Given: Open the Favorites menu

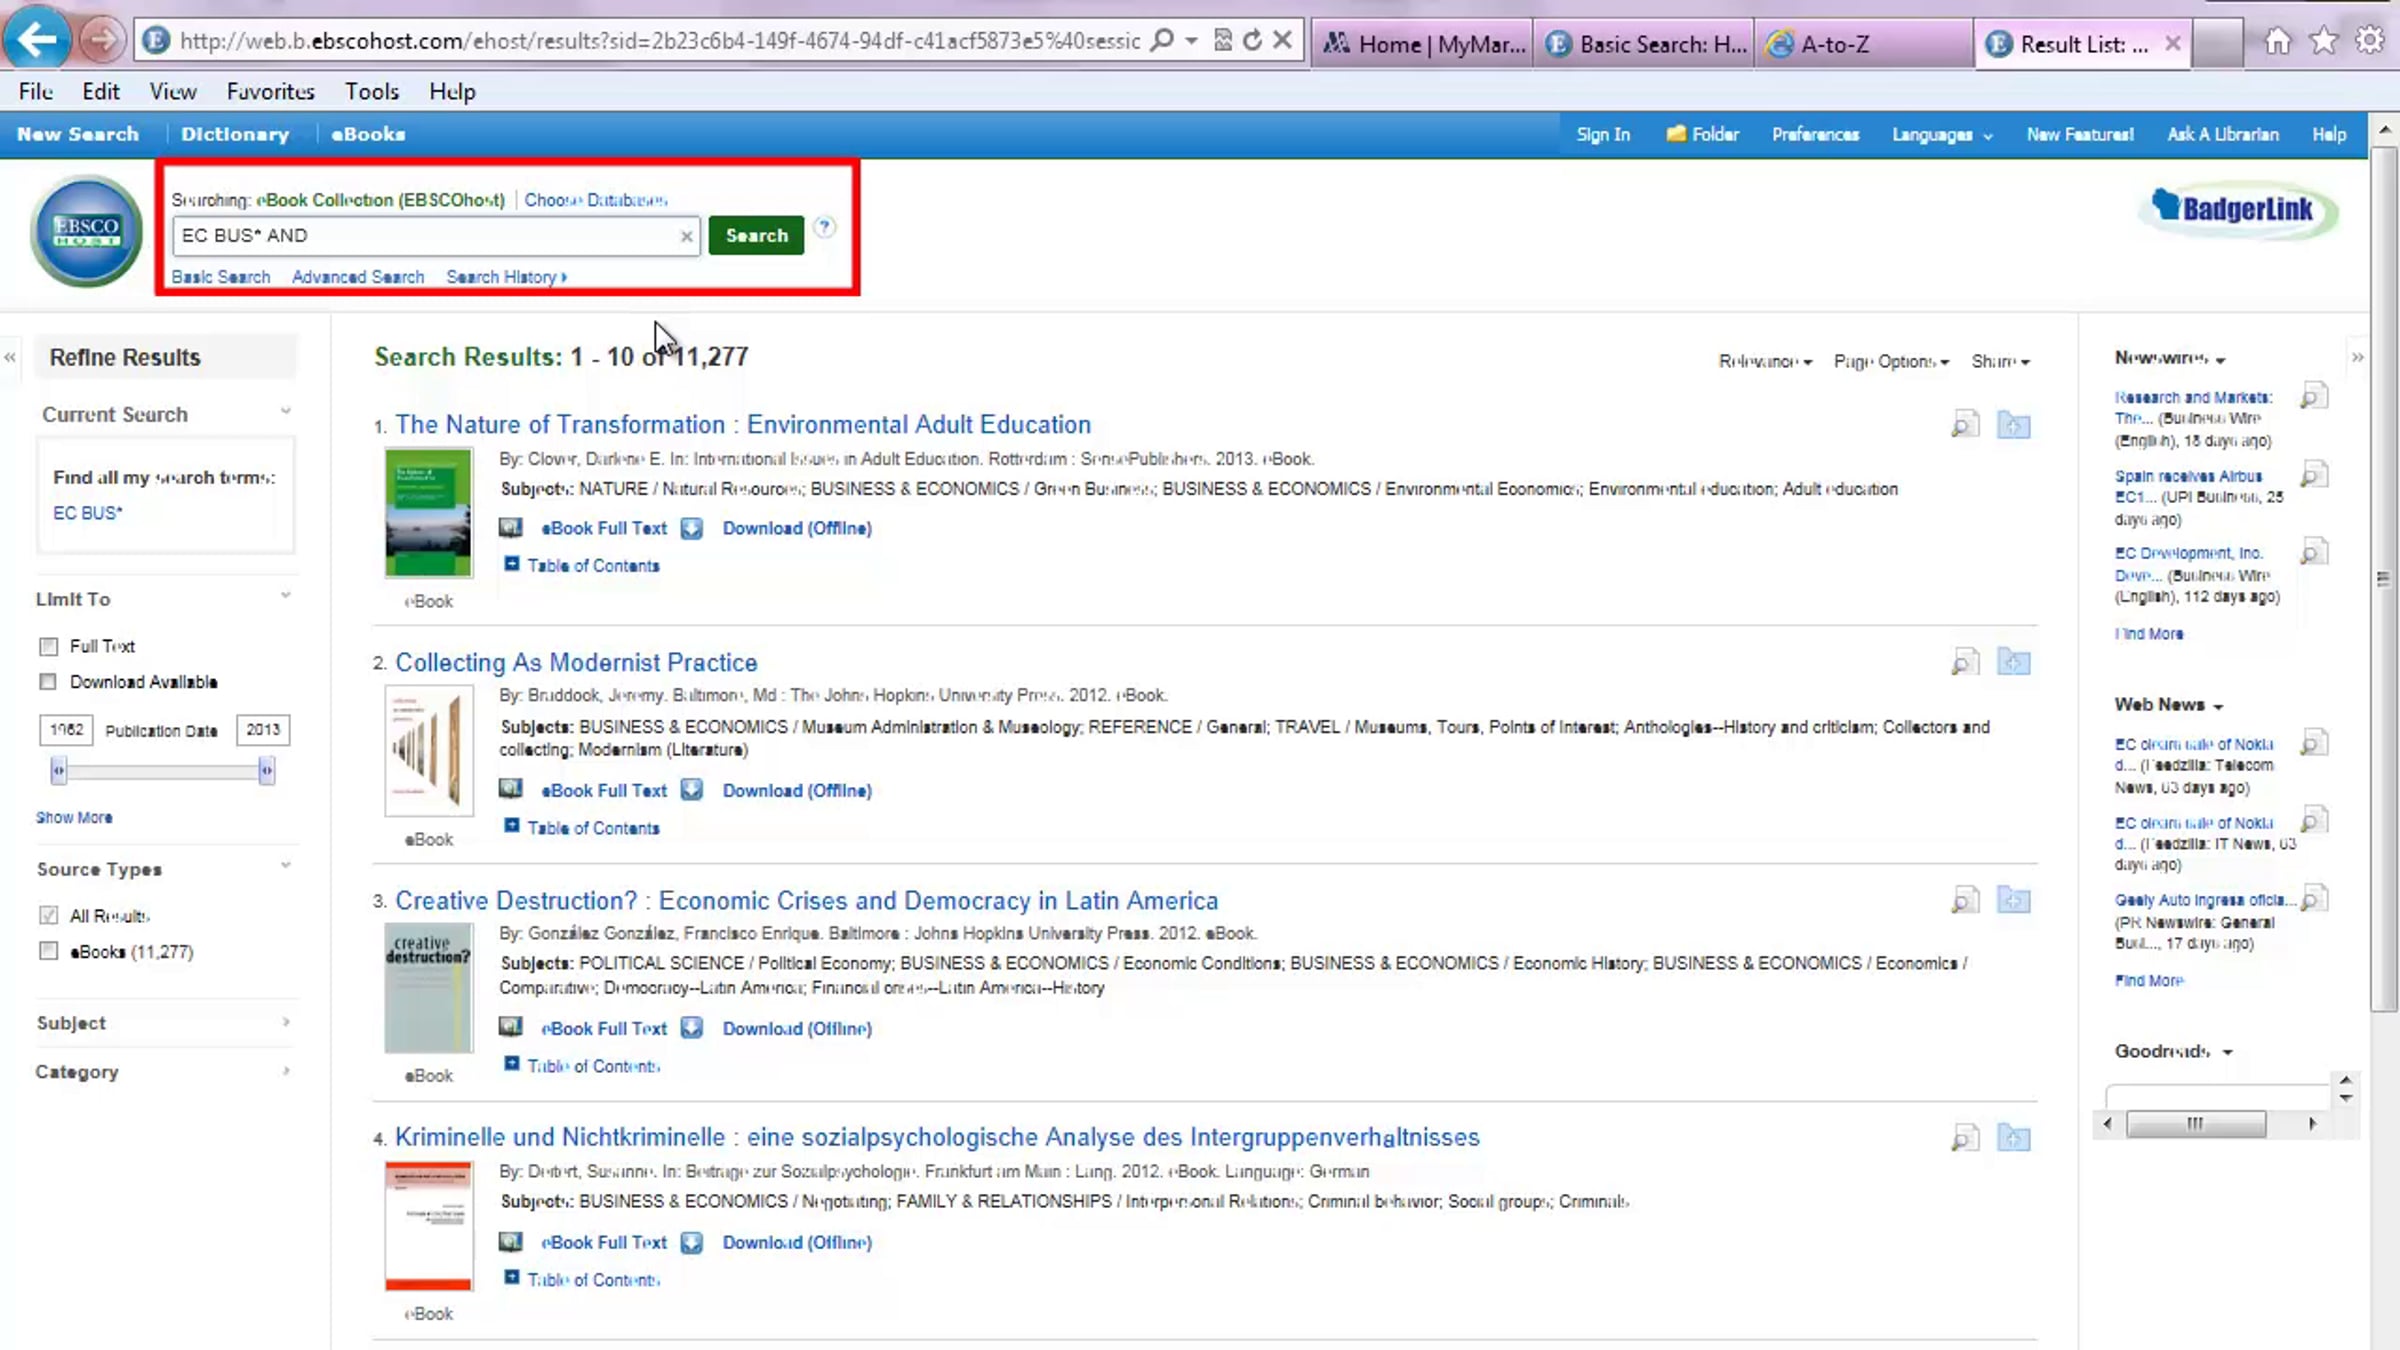Looking at the screenshot, I should coord(270,91).
